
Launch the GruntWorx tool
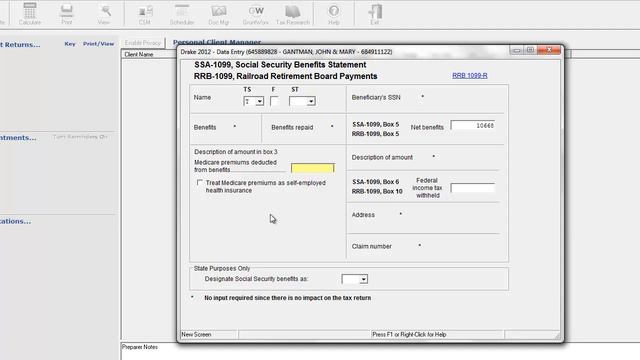tap(256, 14)
